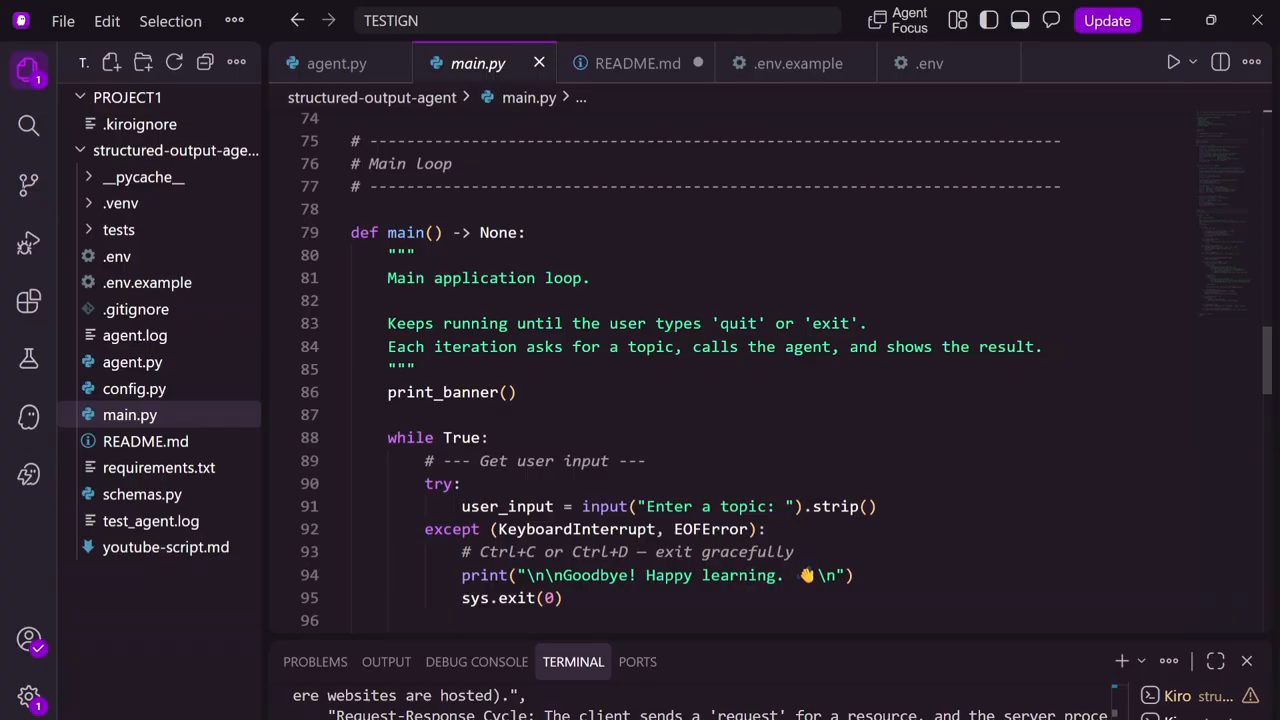Click the editor vertical scrollbar thumb
Screen dimensions: 1280x720
pyautogui.click(x=1266, y=360)
